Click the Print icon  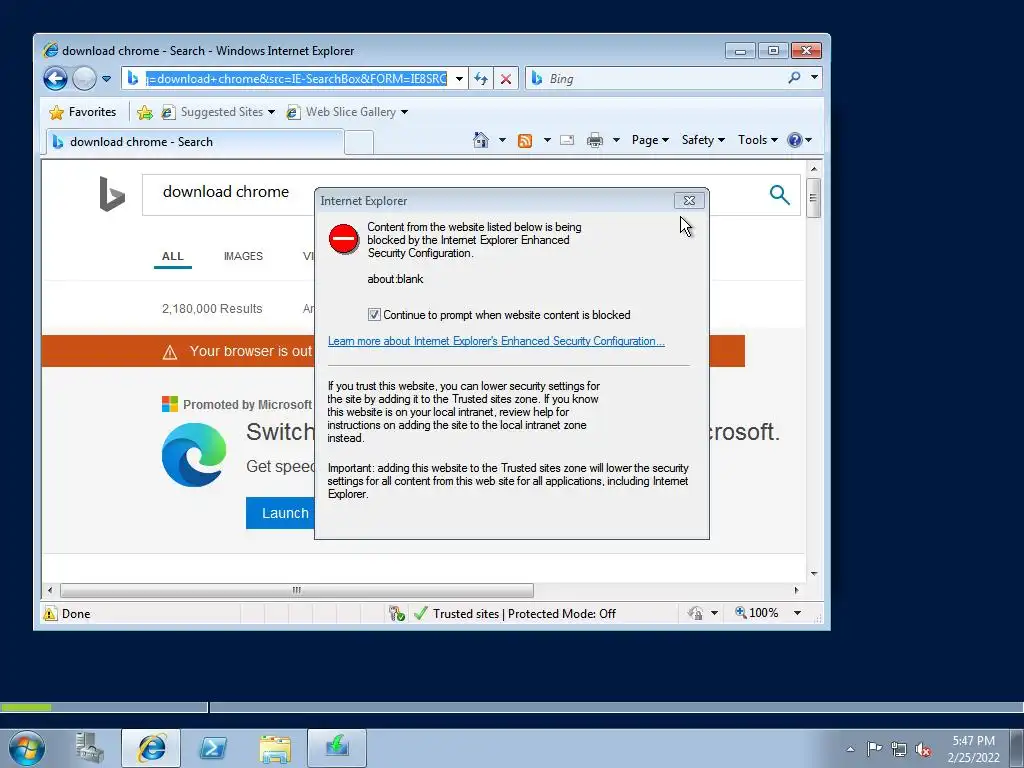pyautogui.click(x=594, y=140)
